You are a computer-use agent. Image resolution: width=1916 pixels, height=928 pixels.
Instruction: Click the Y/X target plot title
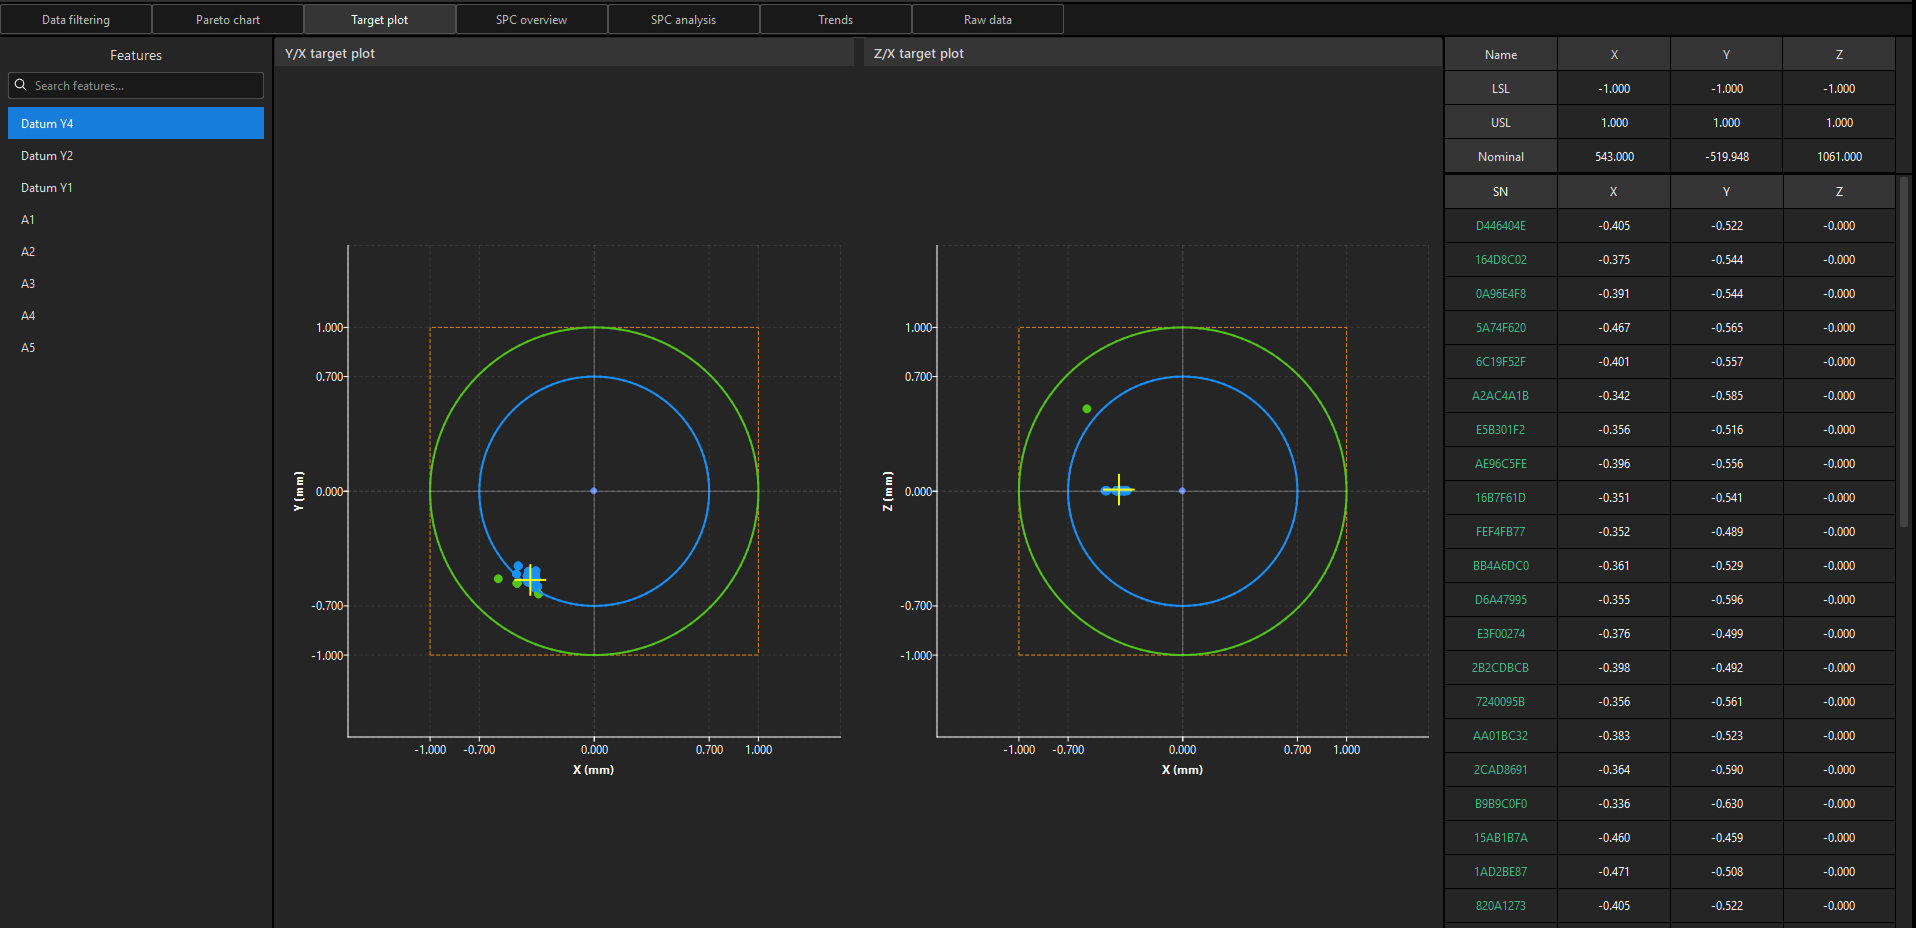pos(330,54)
